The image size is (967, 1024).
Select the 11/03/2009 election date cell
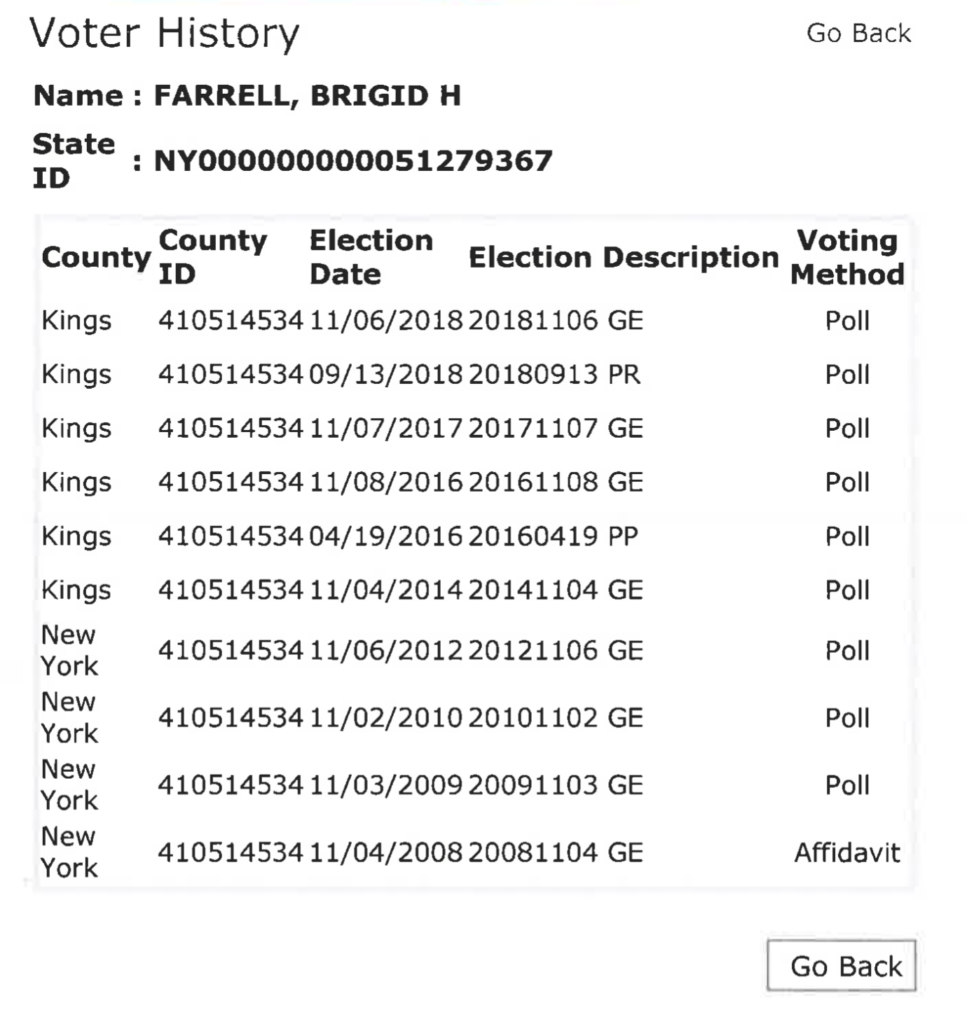(386, 785)
